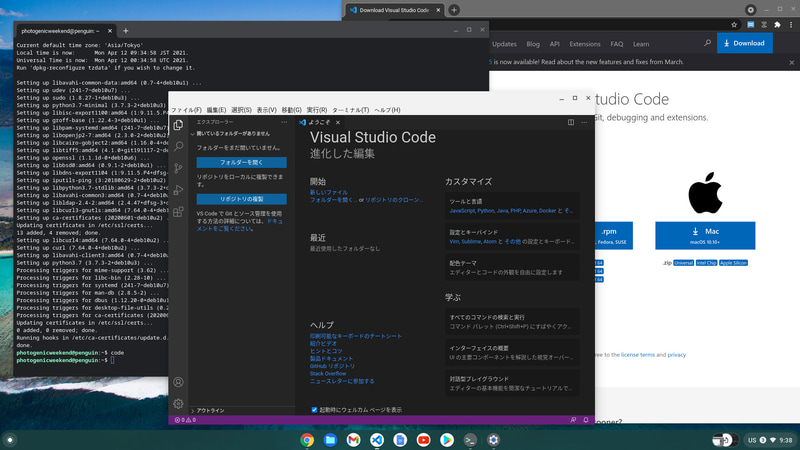This screenshot has height=450, width=800.
Task: Click the ChromeOS launcher button
Action: (10, 440)
